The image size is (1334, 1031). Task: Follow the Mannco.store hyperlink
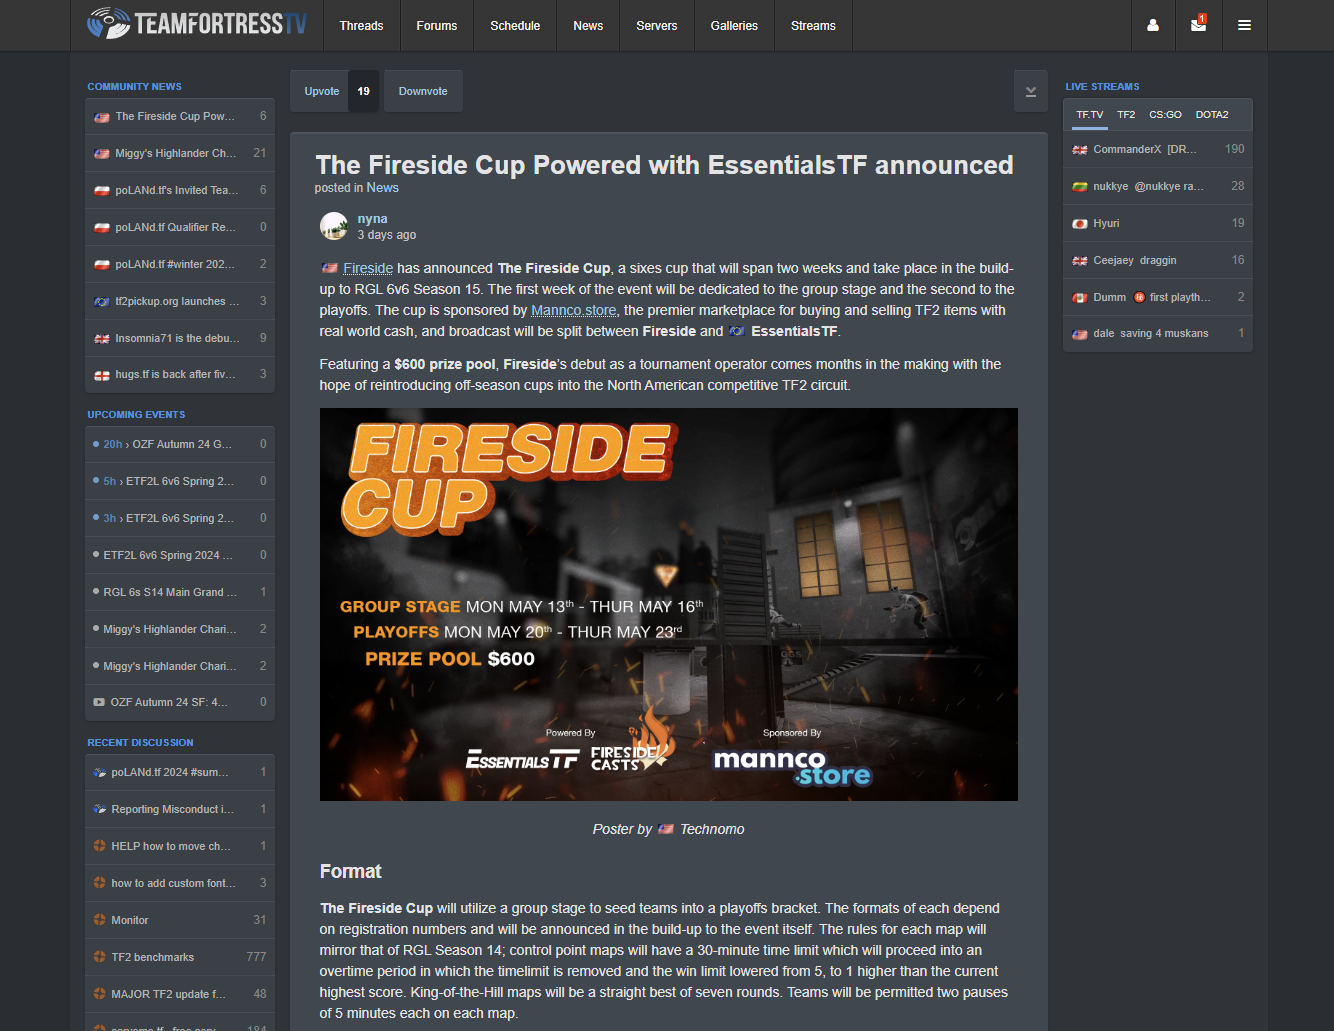point(574,310)
